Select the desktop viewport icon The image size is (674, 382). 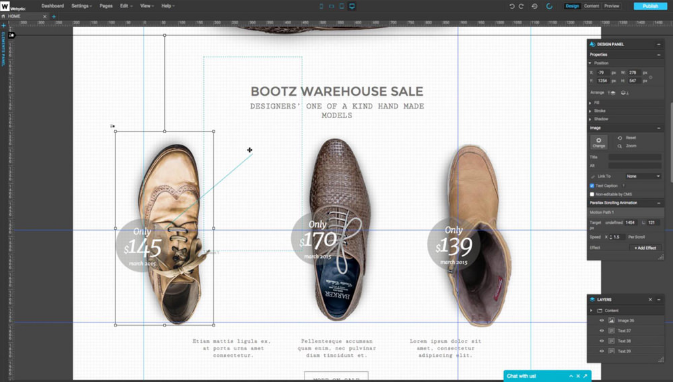(352, 6)
